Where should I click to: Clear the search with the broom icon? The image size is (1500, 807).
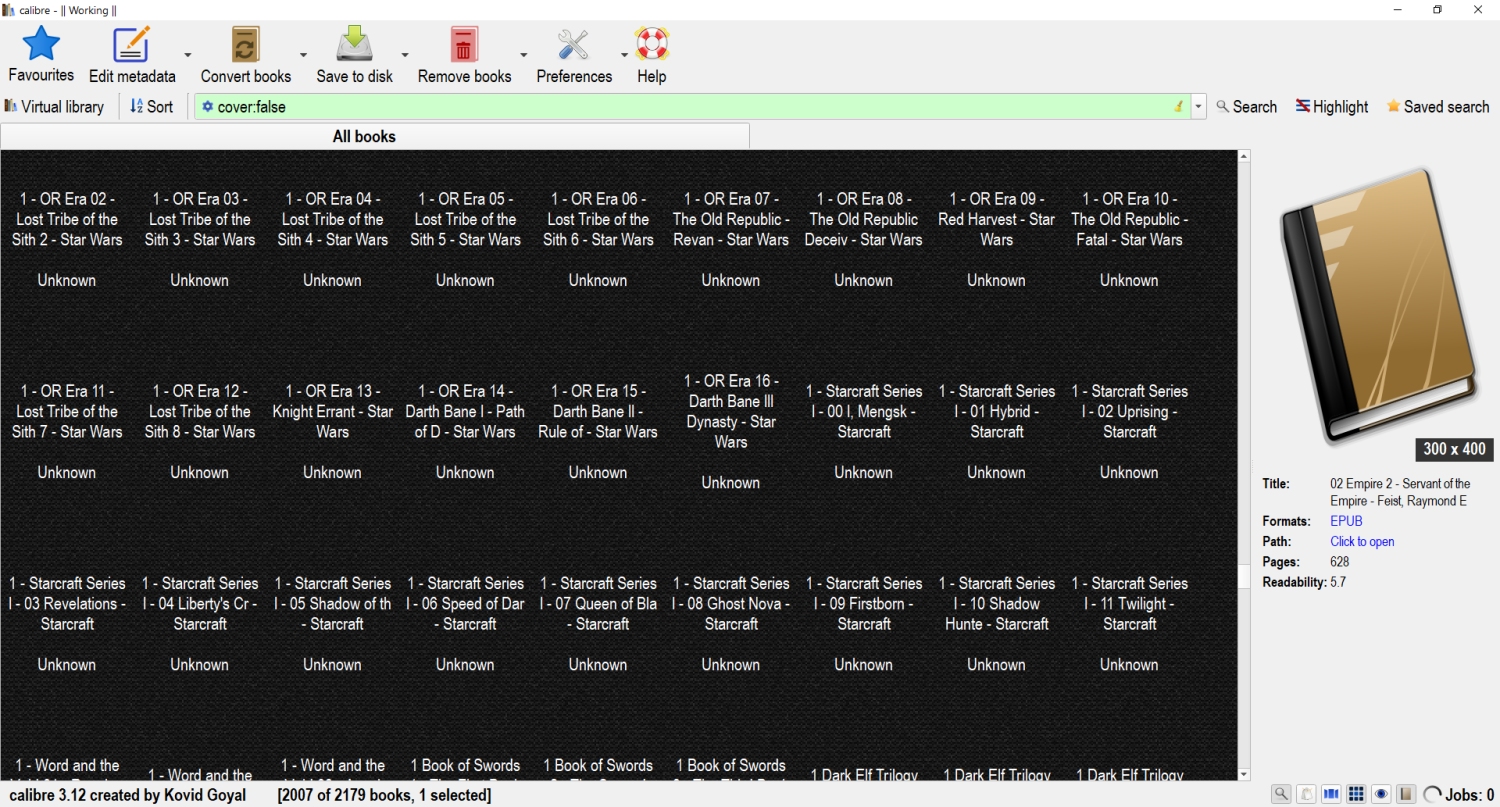[1179, 106]
